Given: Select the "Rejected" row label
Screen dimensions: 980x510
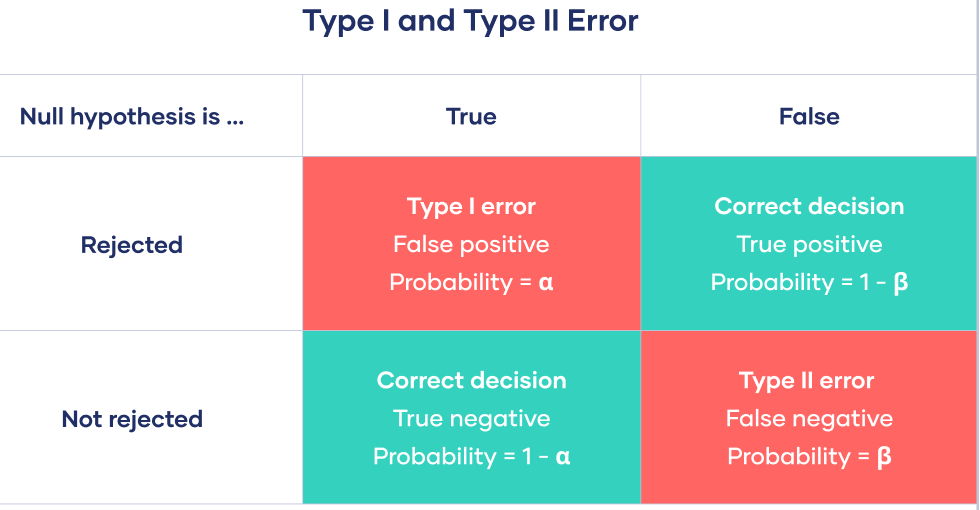Looking at the screenshot, I should tap(131, 245).
